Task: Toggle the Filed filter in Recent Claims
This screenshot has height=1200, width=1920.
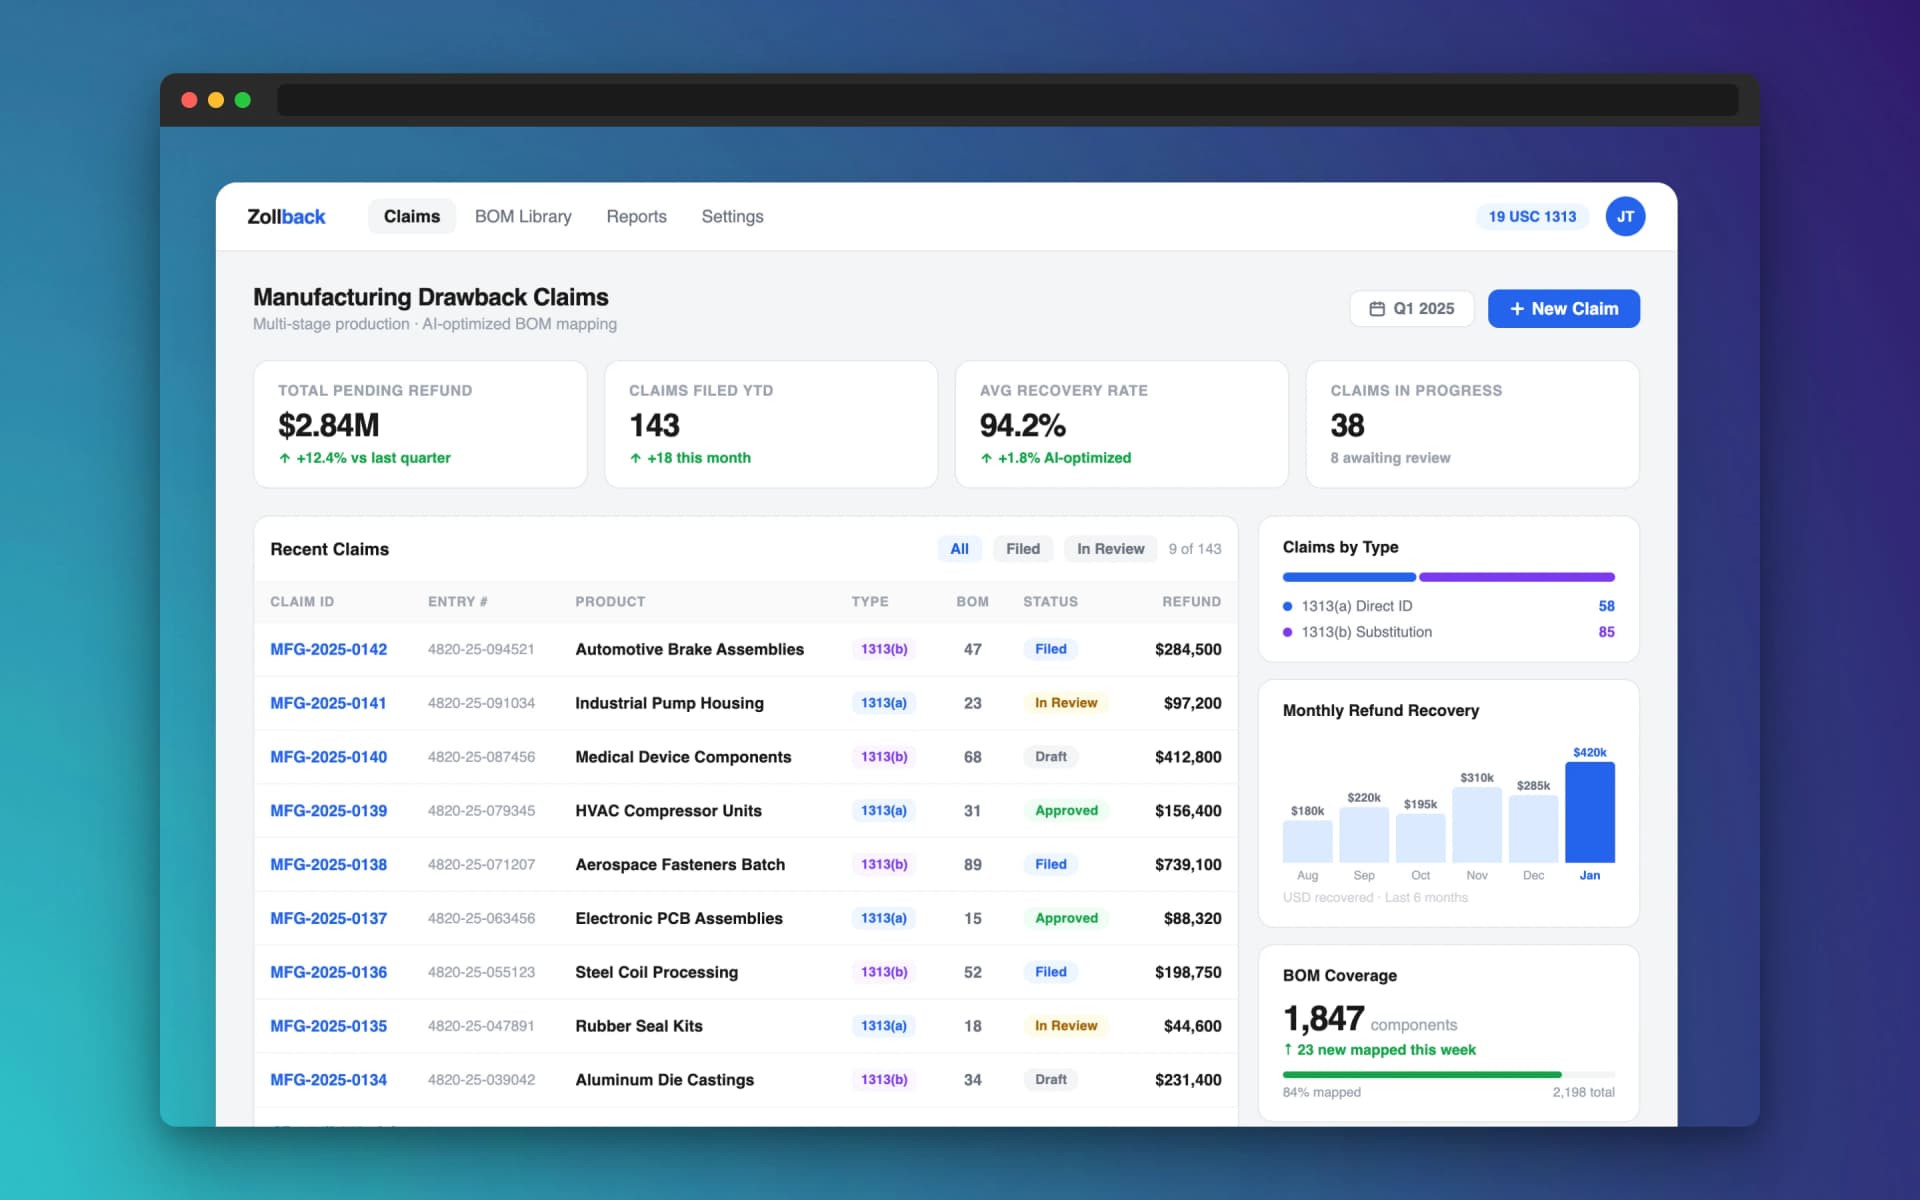Action: (1022, 549)
